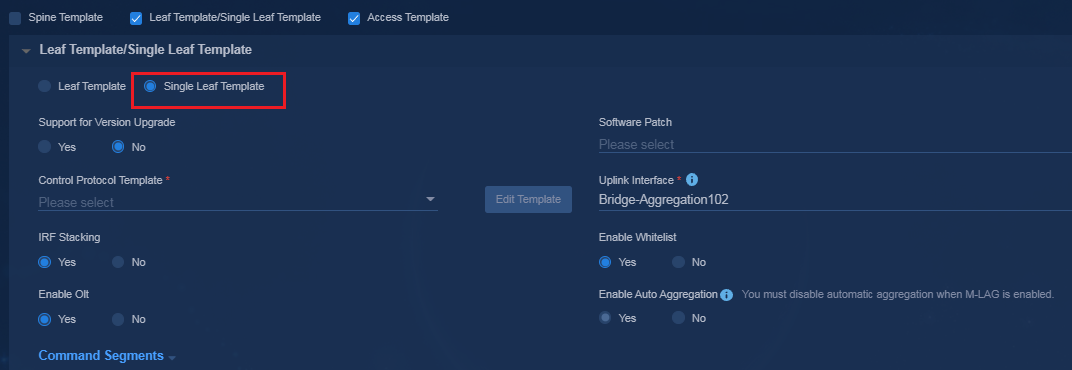1072x370 pixels.
Task: Check the Spine Template checkbox
Action: (x=15, y=18)
